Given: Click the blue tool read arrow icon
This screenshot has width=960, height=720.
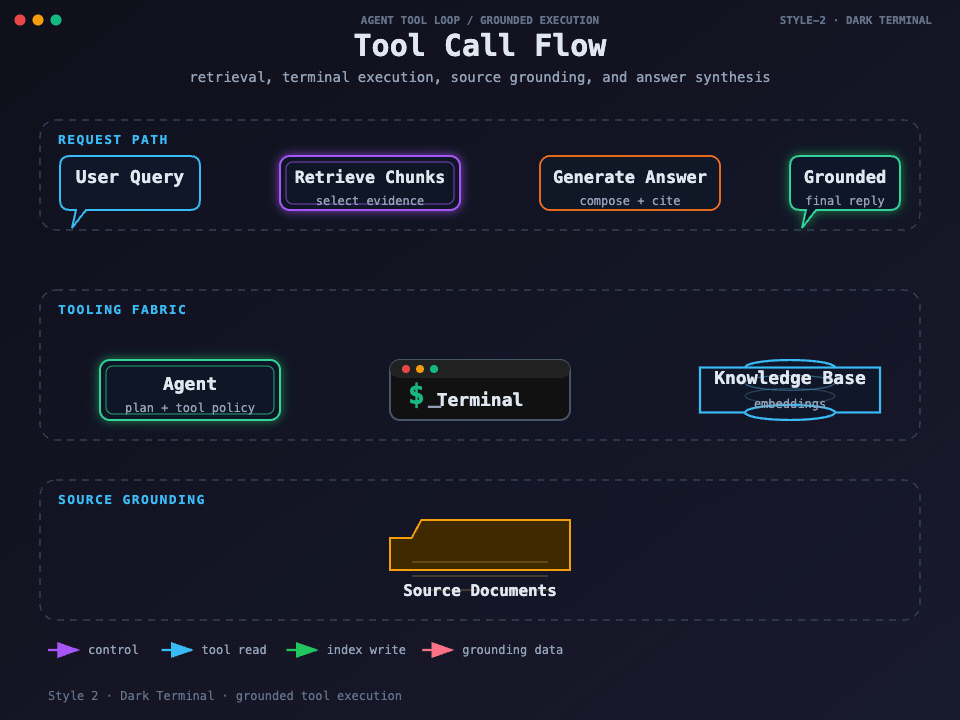Looking at the screenshot, I should tap(178, 650).
